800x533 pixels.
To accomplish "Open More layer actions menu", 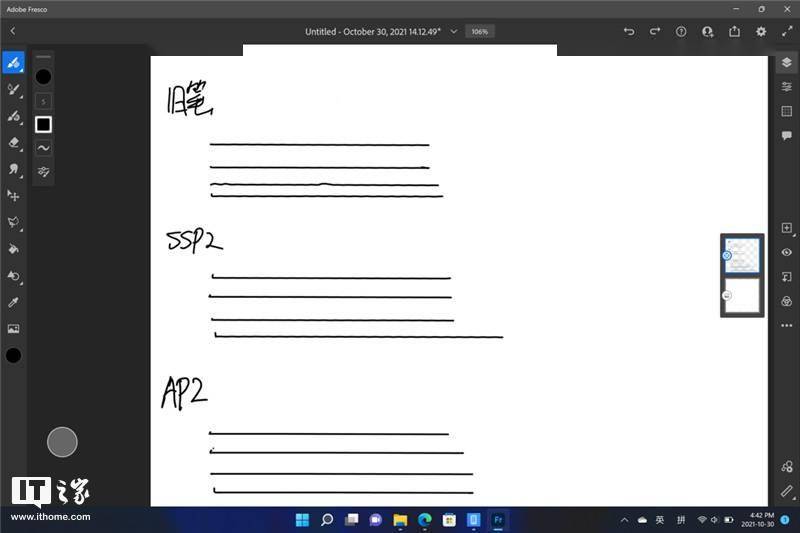I will point(786,325).
